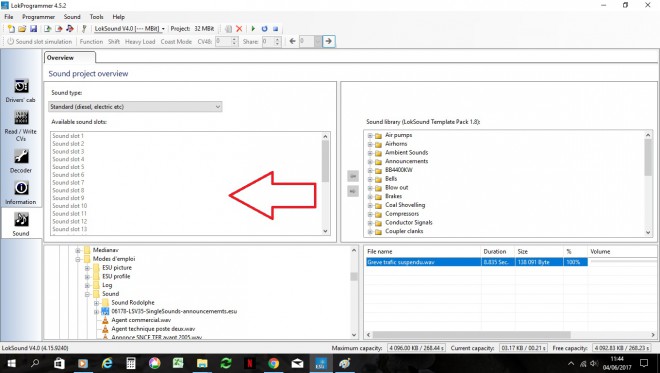Open the Programmer menu
Viewport: 660px width, 373px height.
pyautogui.click(x=38, y=17)
